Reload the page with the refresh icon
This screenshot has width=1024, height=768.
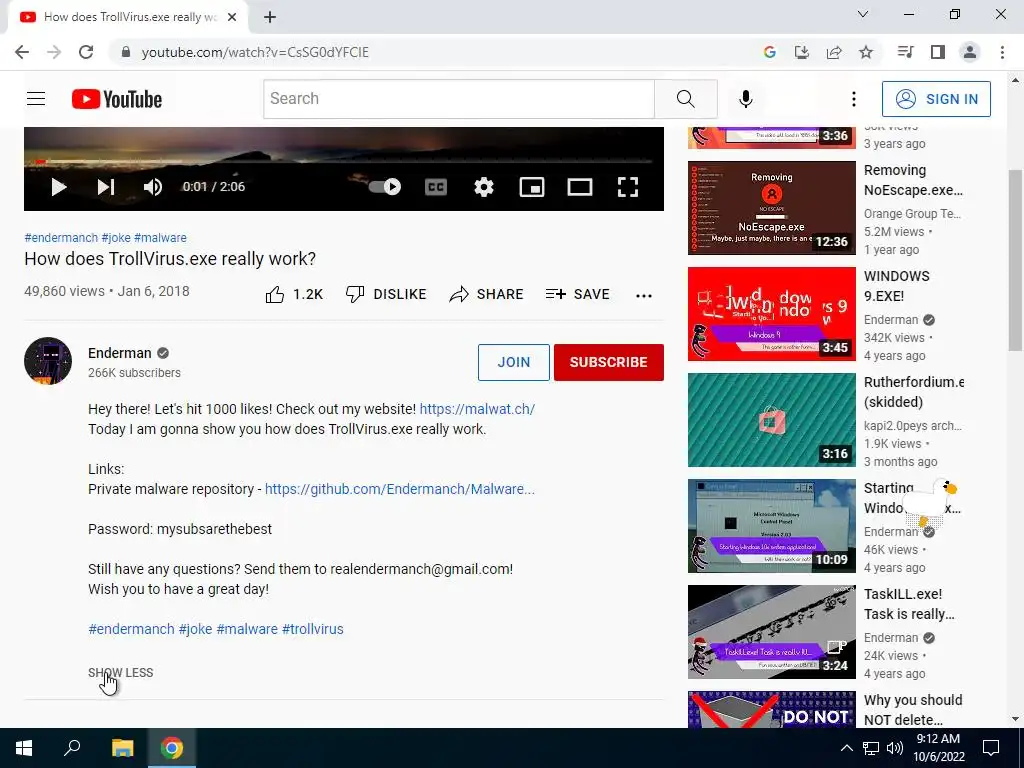(x=86, y=52)
